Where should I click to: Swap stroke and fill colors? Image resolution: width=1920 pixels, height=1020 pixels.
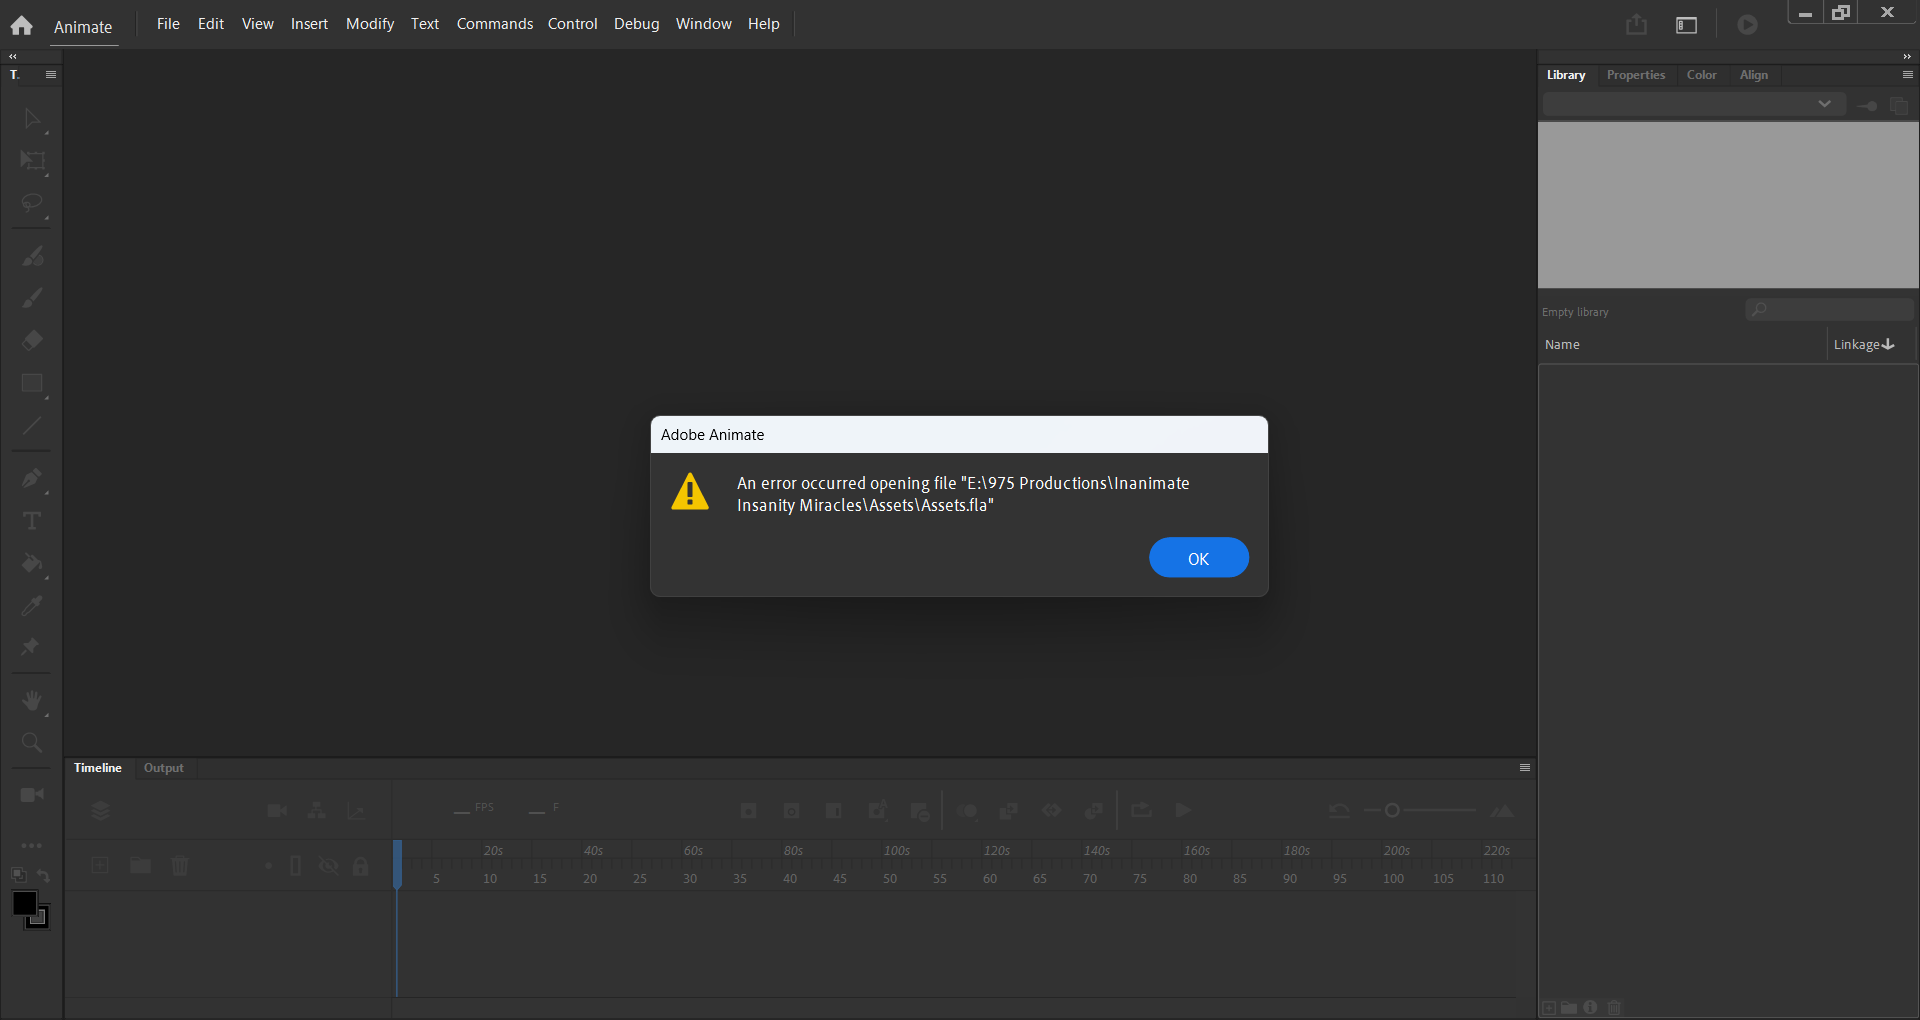44,876
